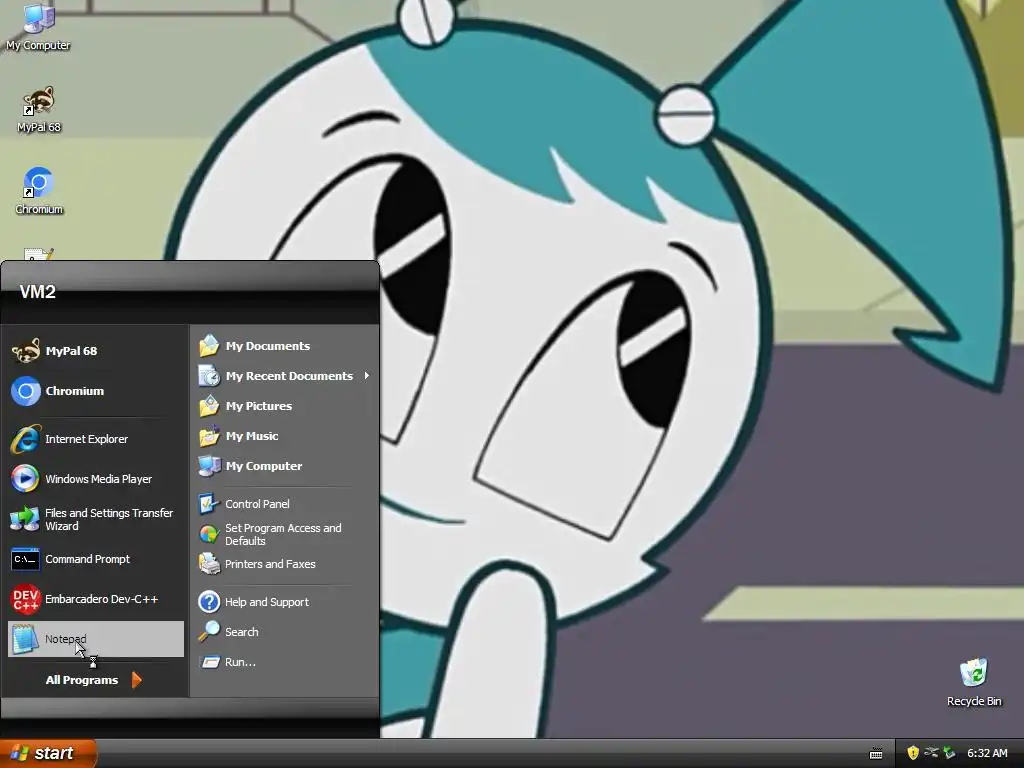Open Control Panel

tap(285, 504)
